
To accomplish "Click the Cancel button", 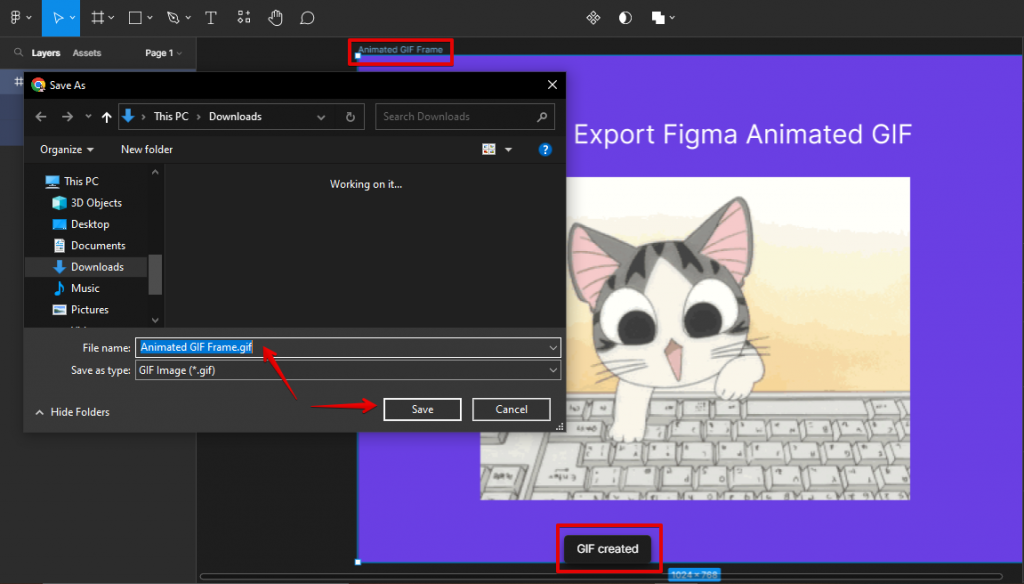I will (x=511, y=409).
